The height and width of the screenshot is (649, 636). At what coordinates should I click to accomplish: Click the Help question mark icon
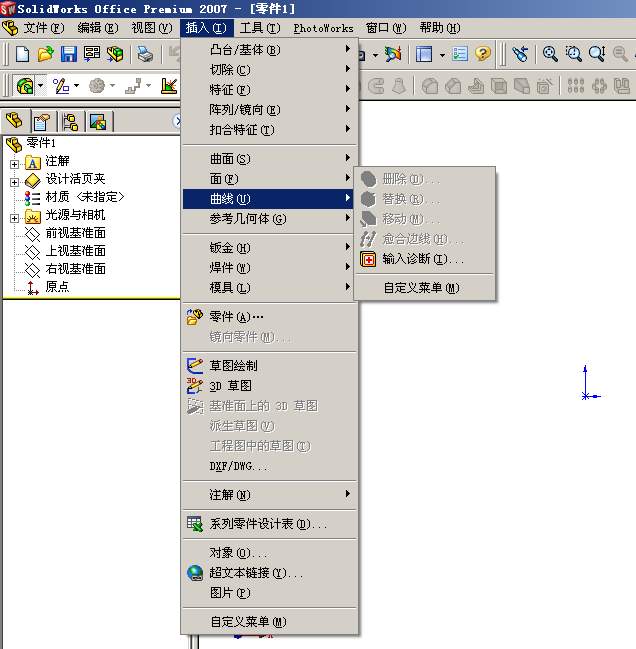coord(483,54)
